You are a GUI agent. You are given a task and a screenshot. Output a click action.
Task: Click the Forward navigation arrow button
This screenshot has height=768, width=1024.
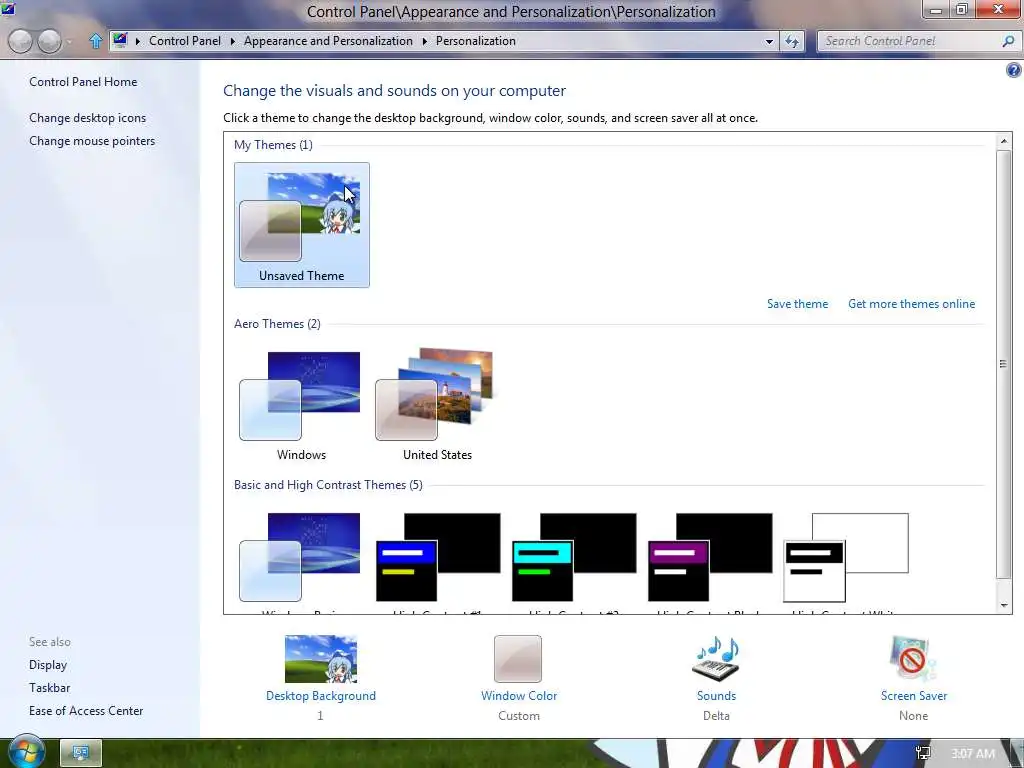[50, 41]
